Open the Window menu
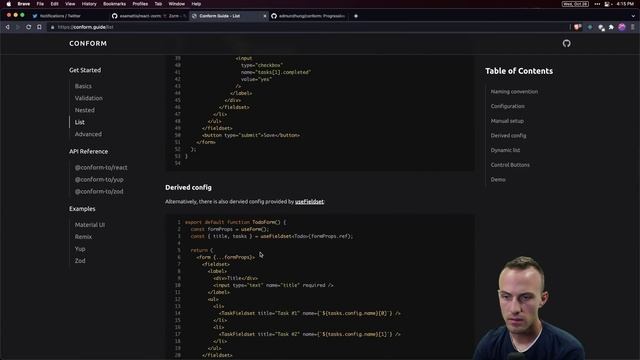 177,4
